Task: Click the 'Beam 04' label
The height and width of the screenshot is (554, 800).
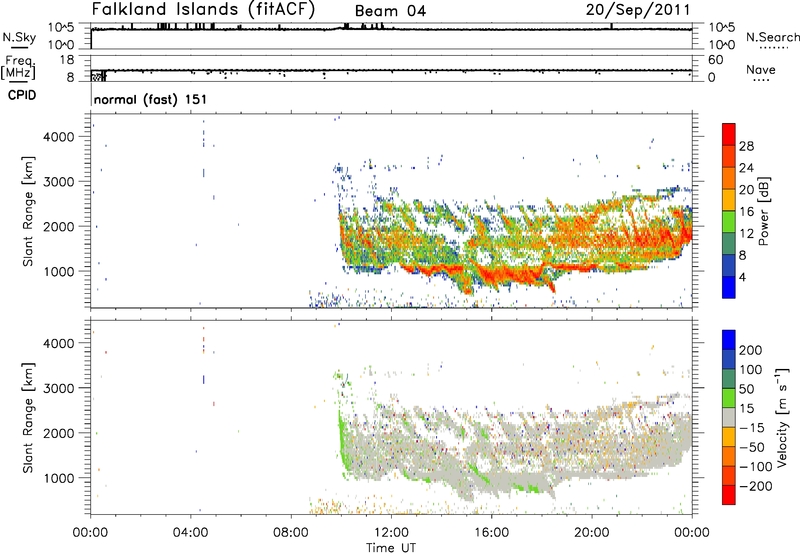Action: pos(390,11)
